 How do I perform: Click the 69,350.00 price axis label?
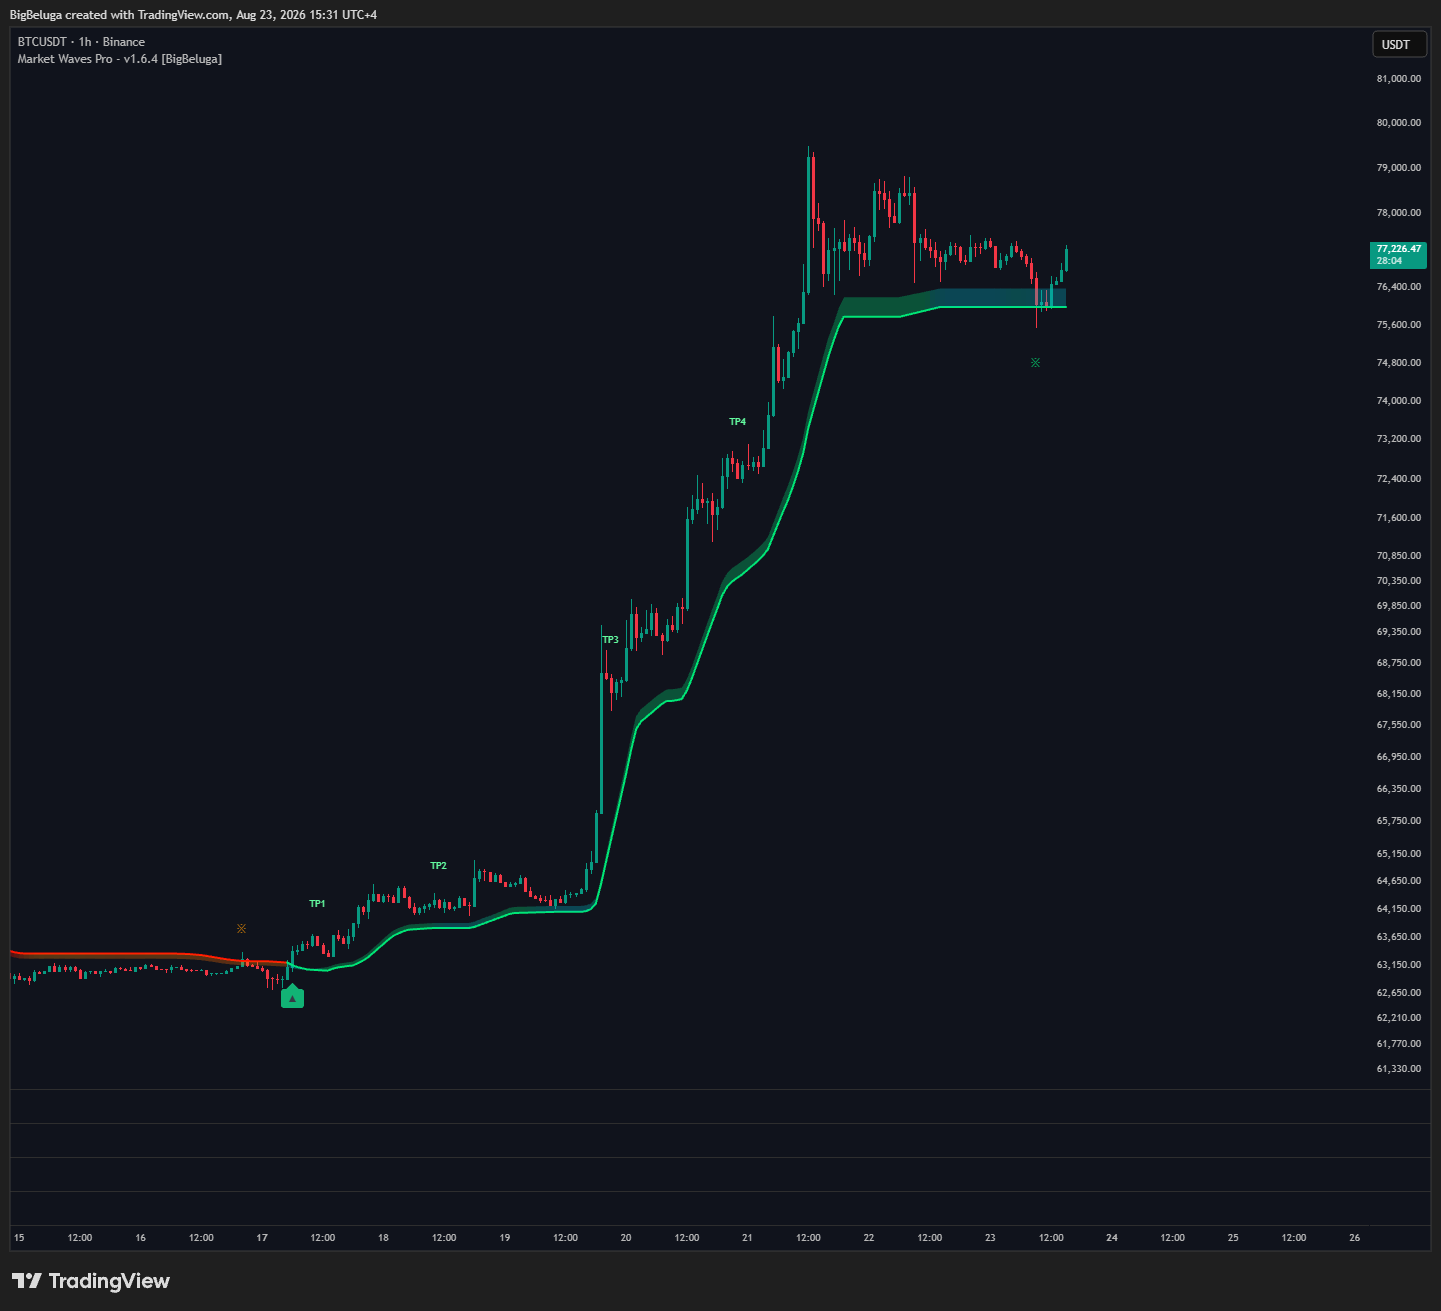click(x=1399, y=632)
